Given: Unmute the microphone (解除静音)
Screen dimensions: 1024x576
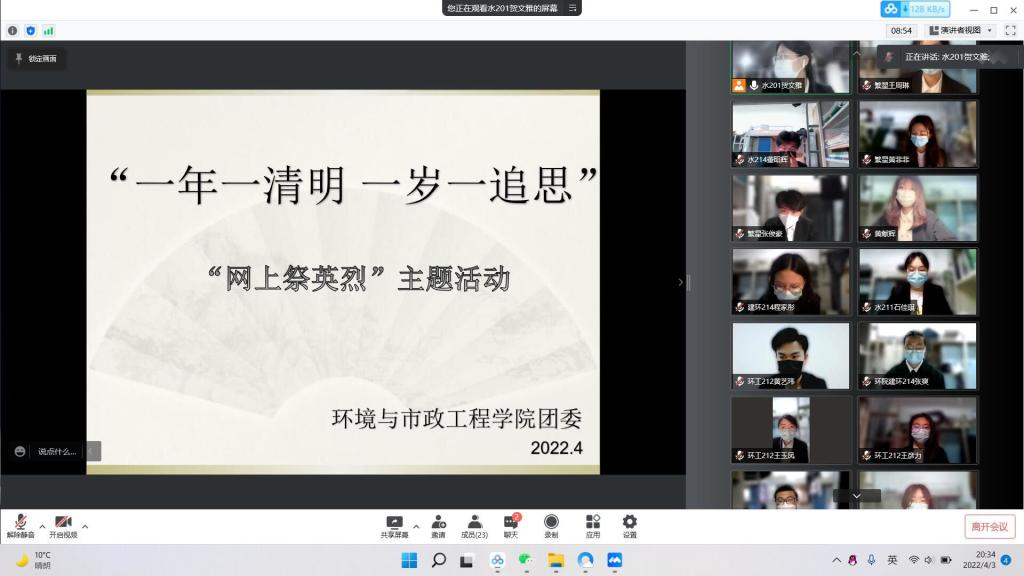Looking at the screenshot, I should click(x=20, y=523).
